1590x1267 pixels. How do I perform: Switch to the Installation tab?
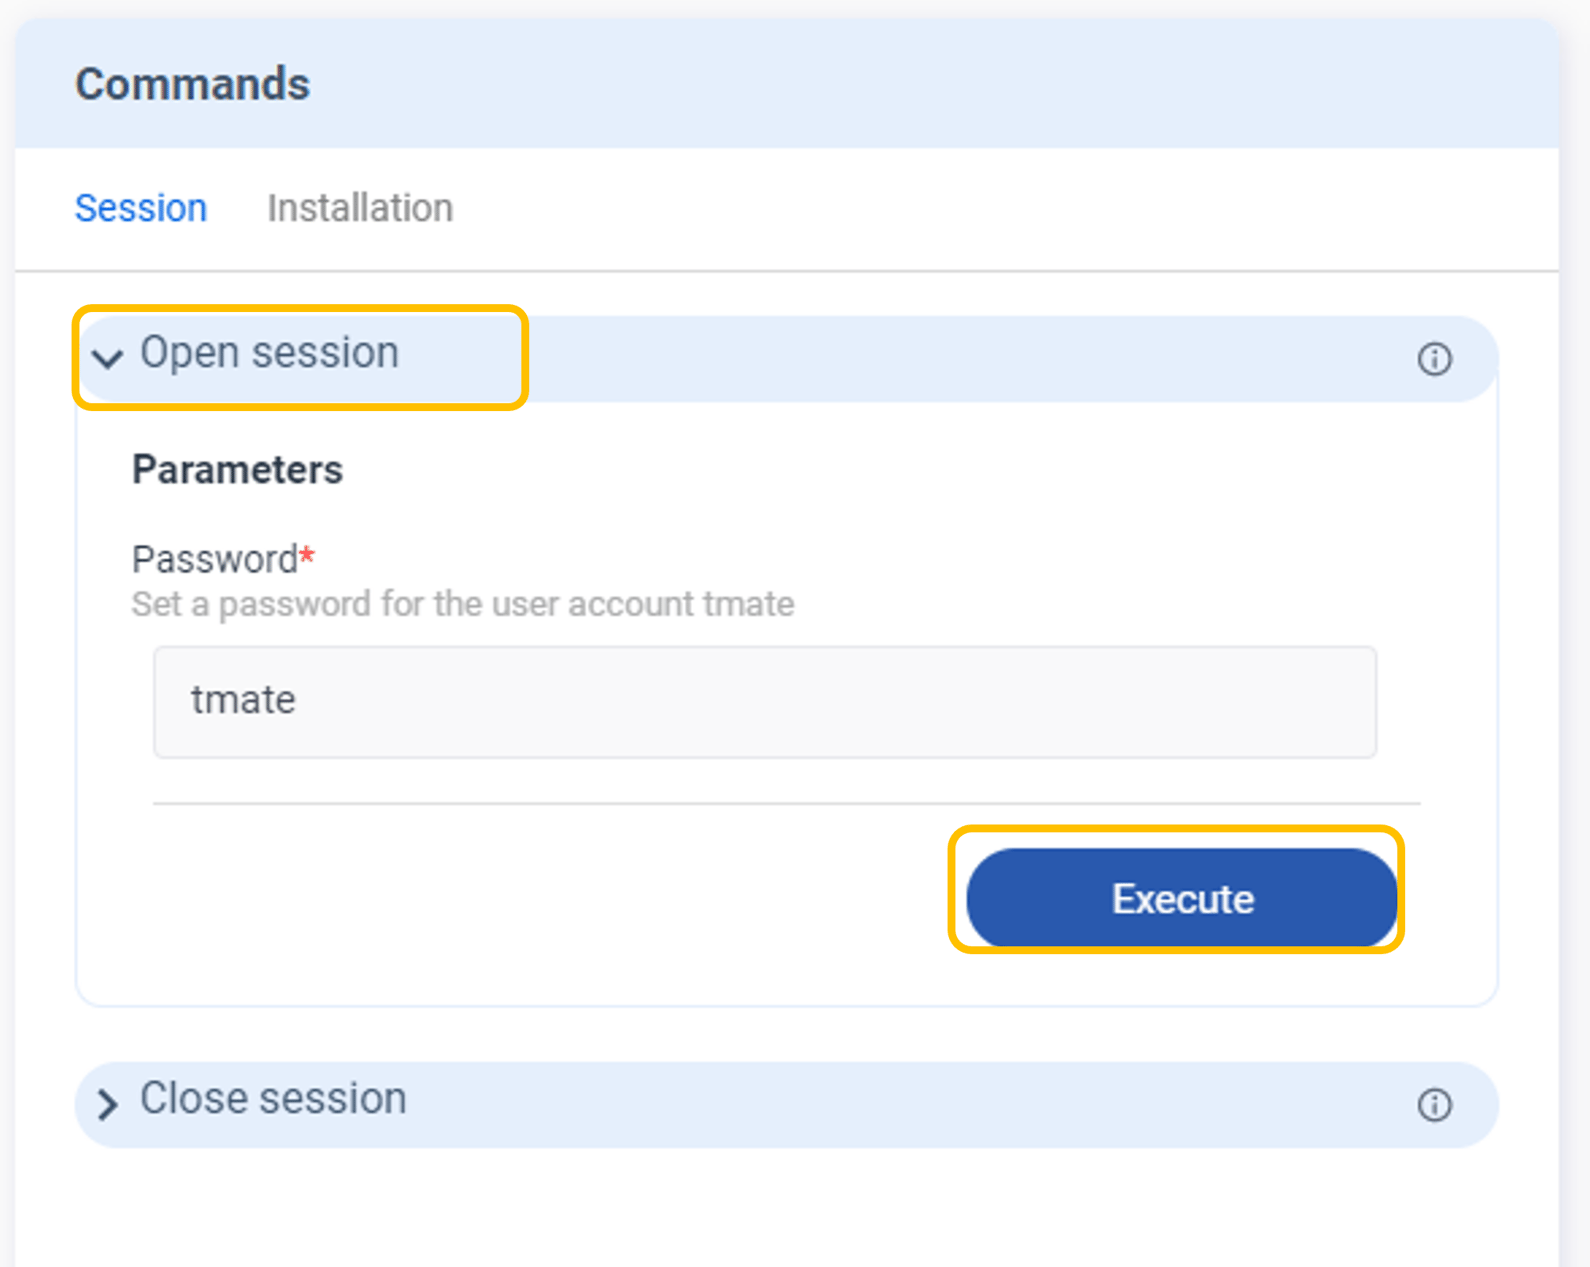pyautogui.click(x=360, y=208)
